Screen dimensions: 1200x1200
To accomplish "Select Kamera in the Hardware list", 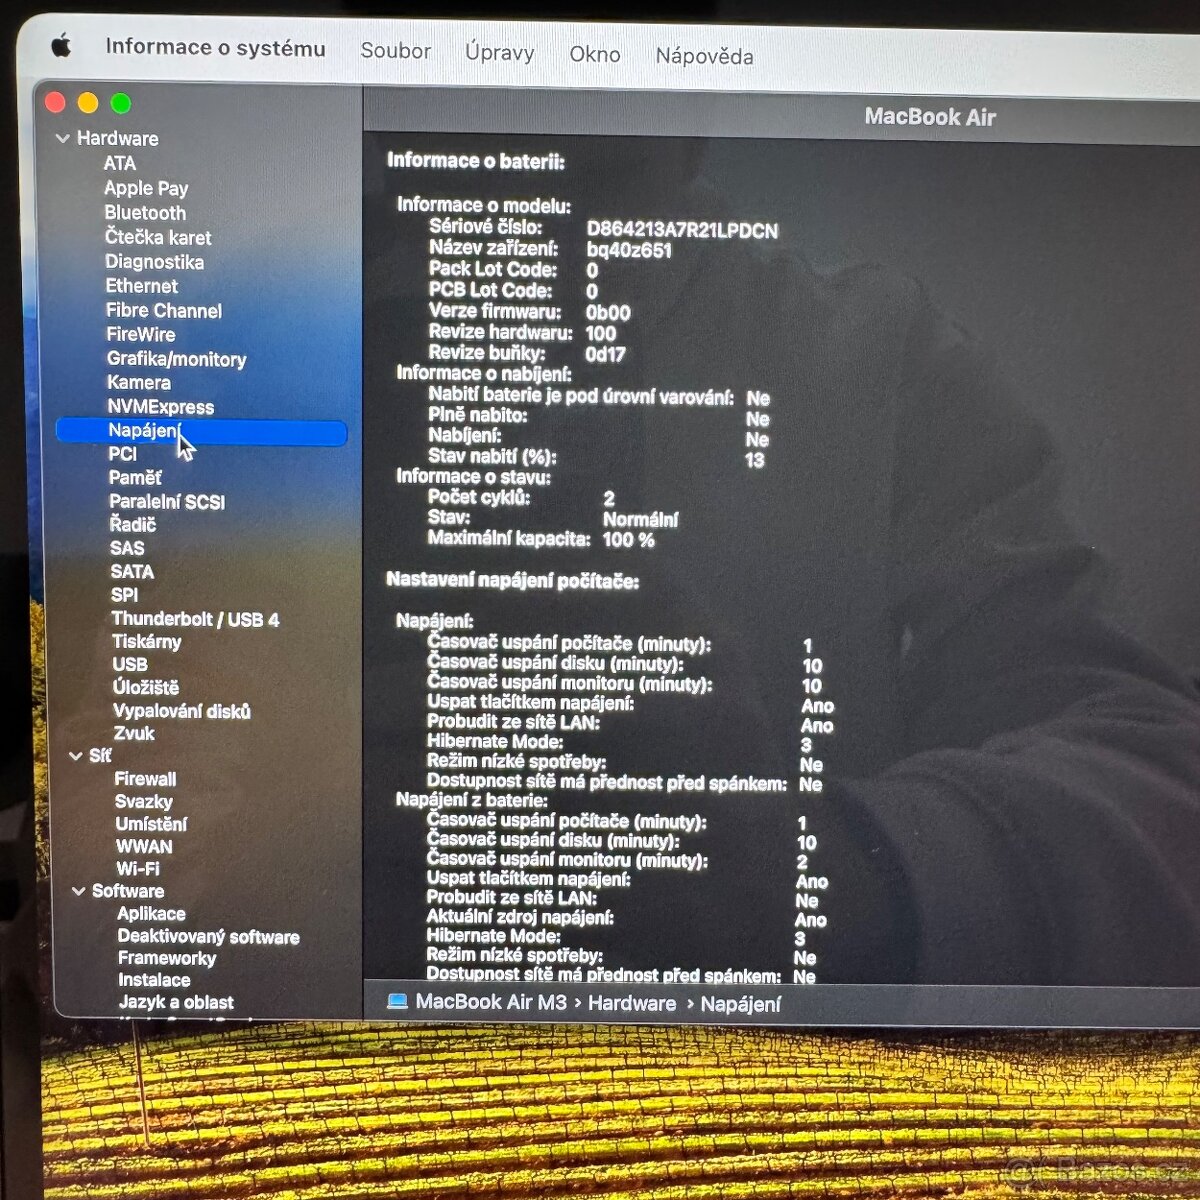I will coord(139,382).
